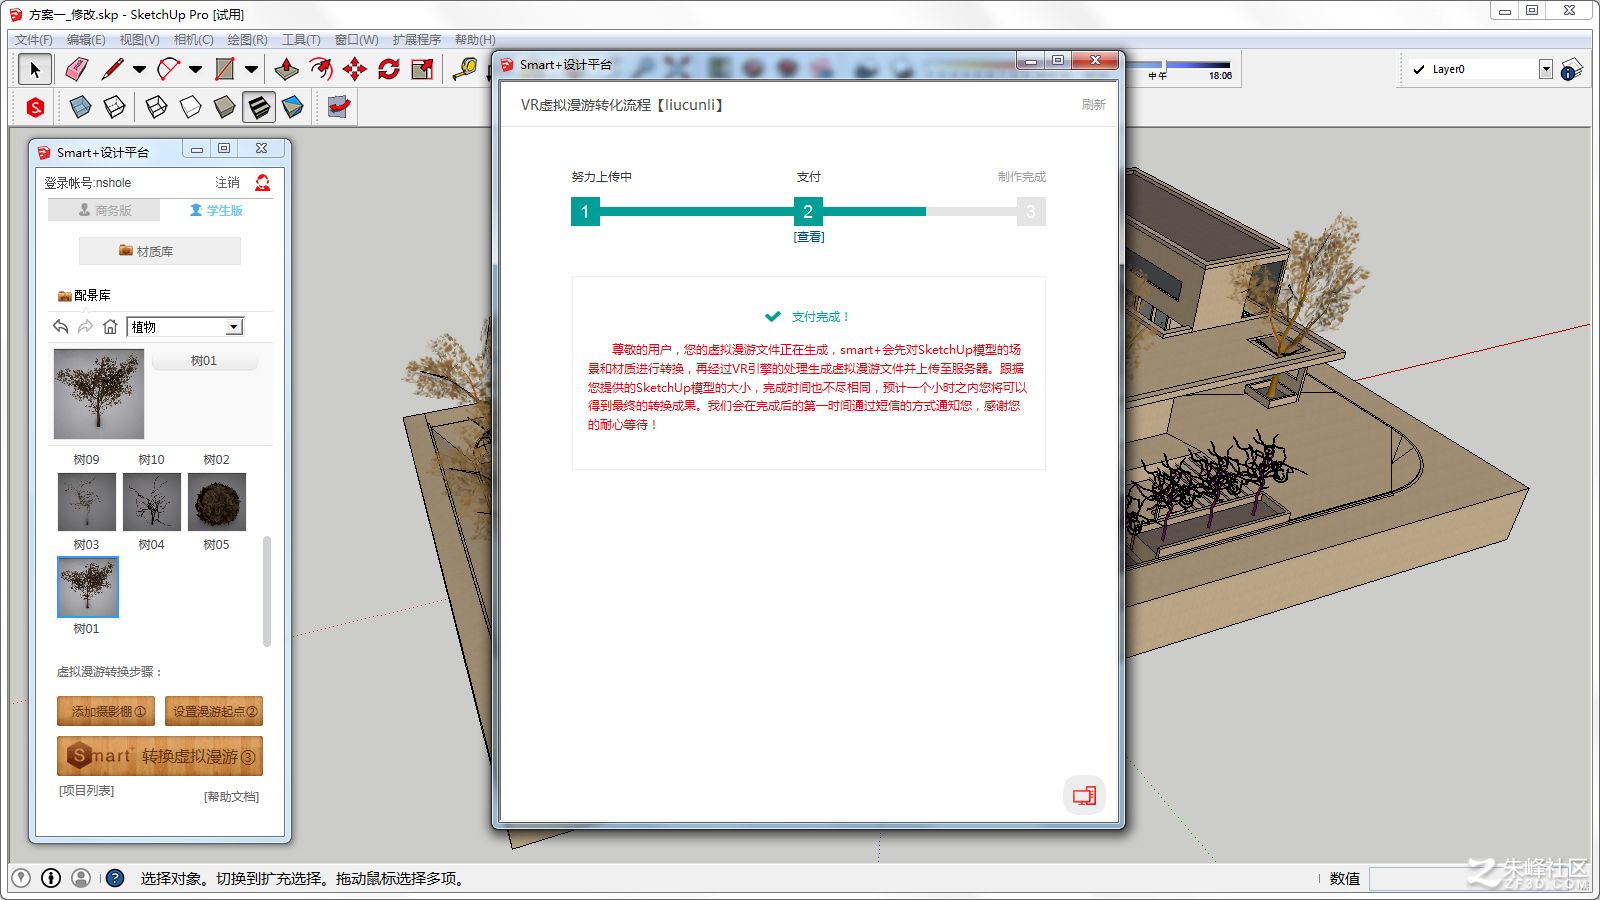Go back in the component library
1600x900 pixels.
(61, 327)
